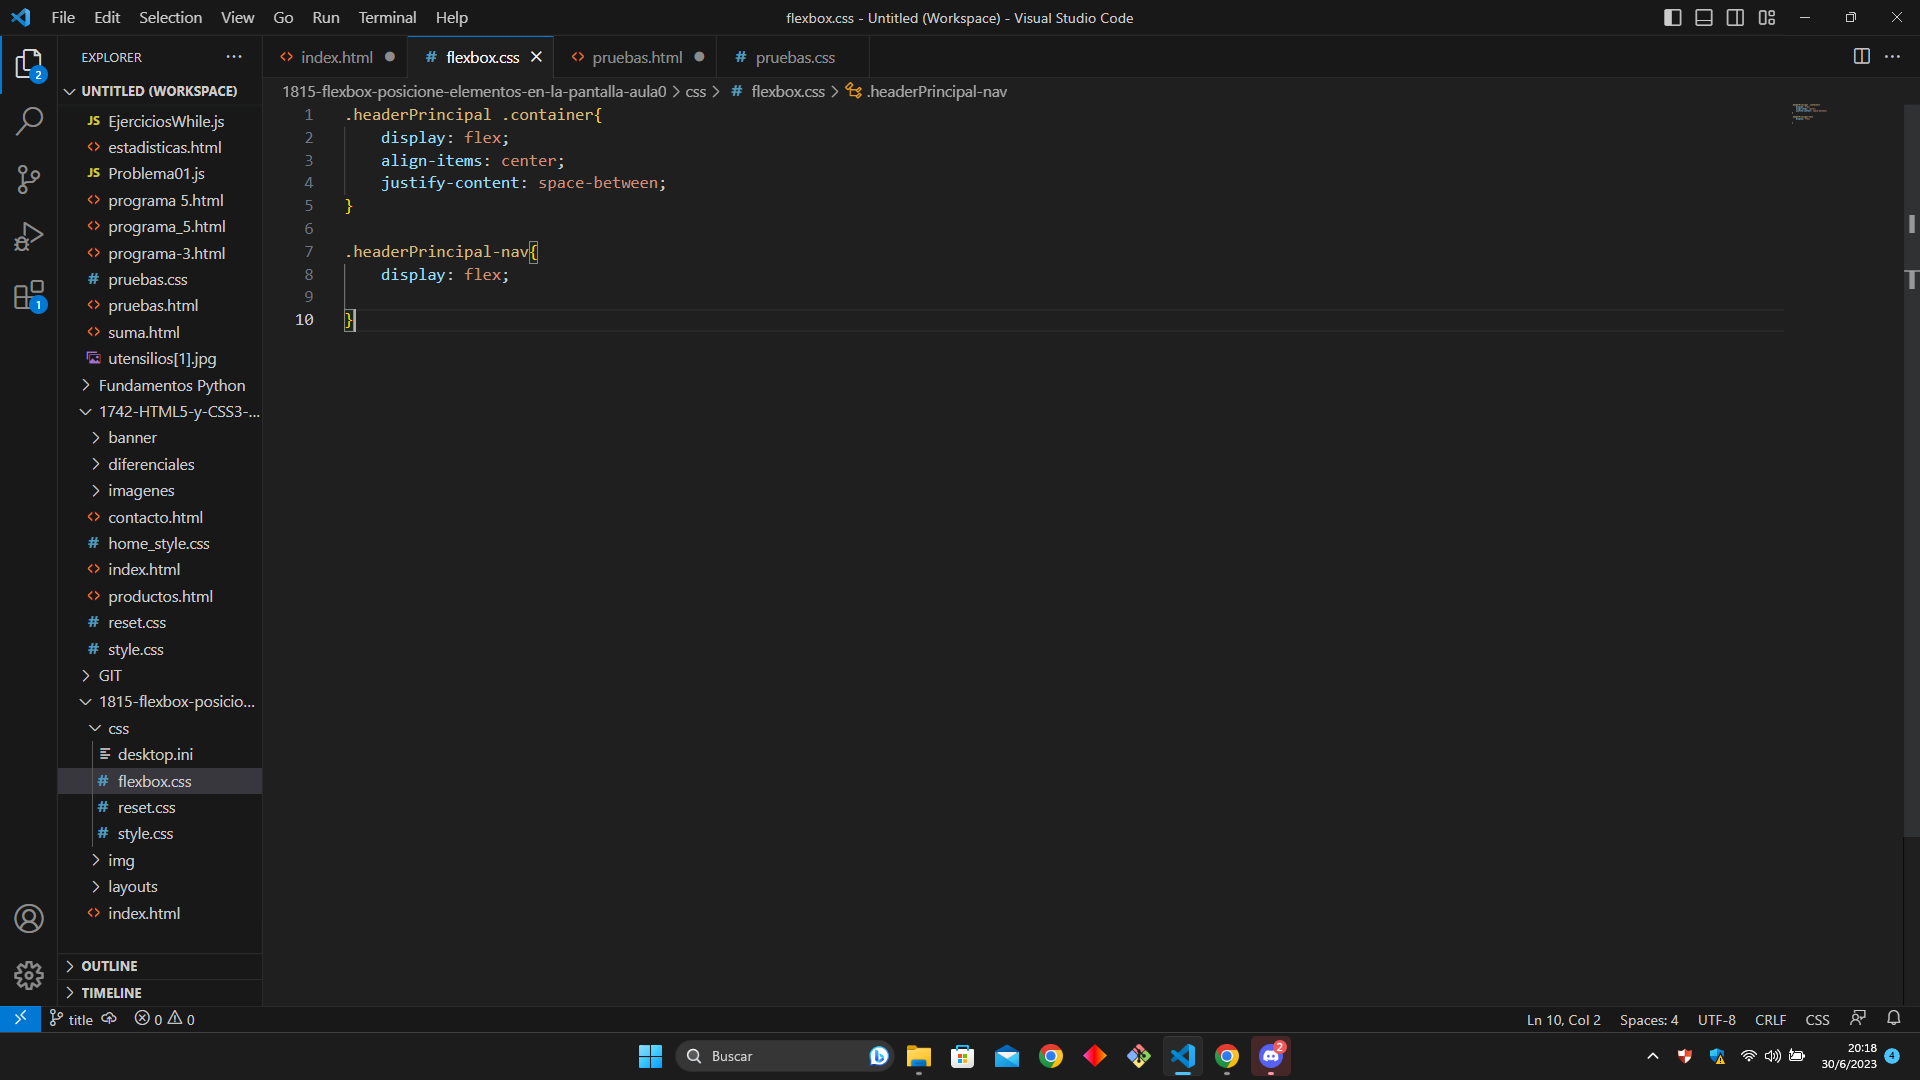Open productos.html file
The width and height of the screenshot is (1920, 1080).
[x=160, y=596]
